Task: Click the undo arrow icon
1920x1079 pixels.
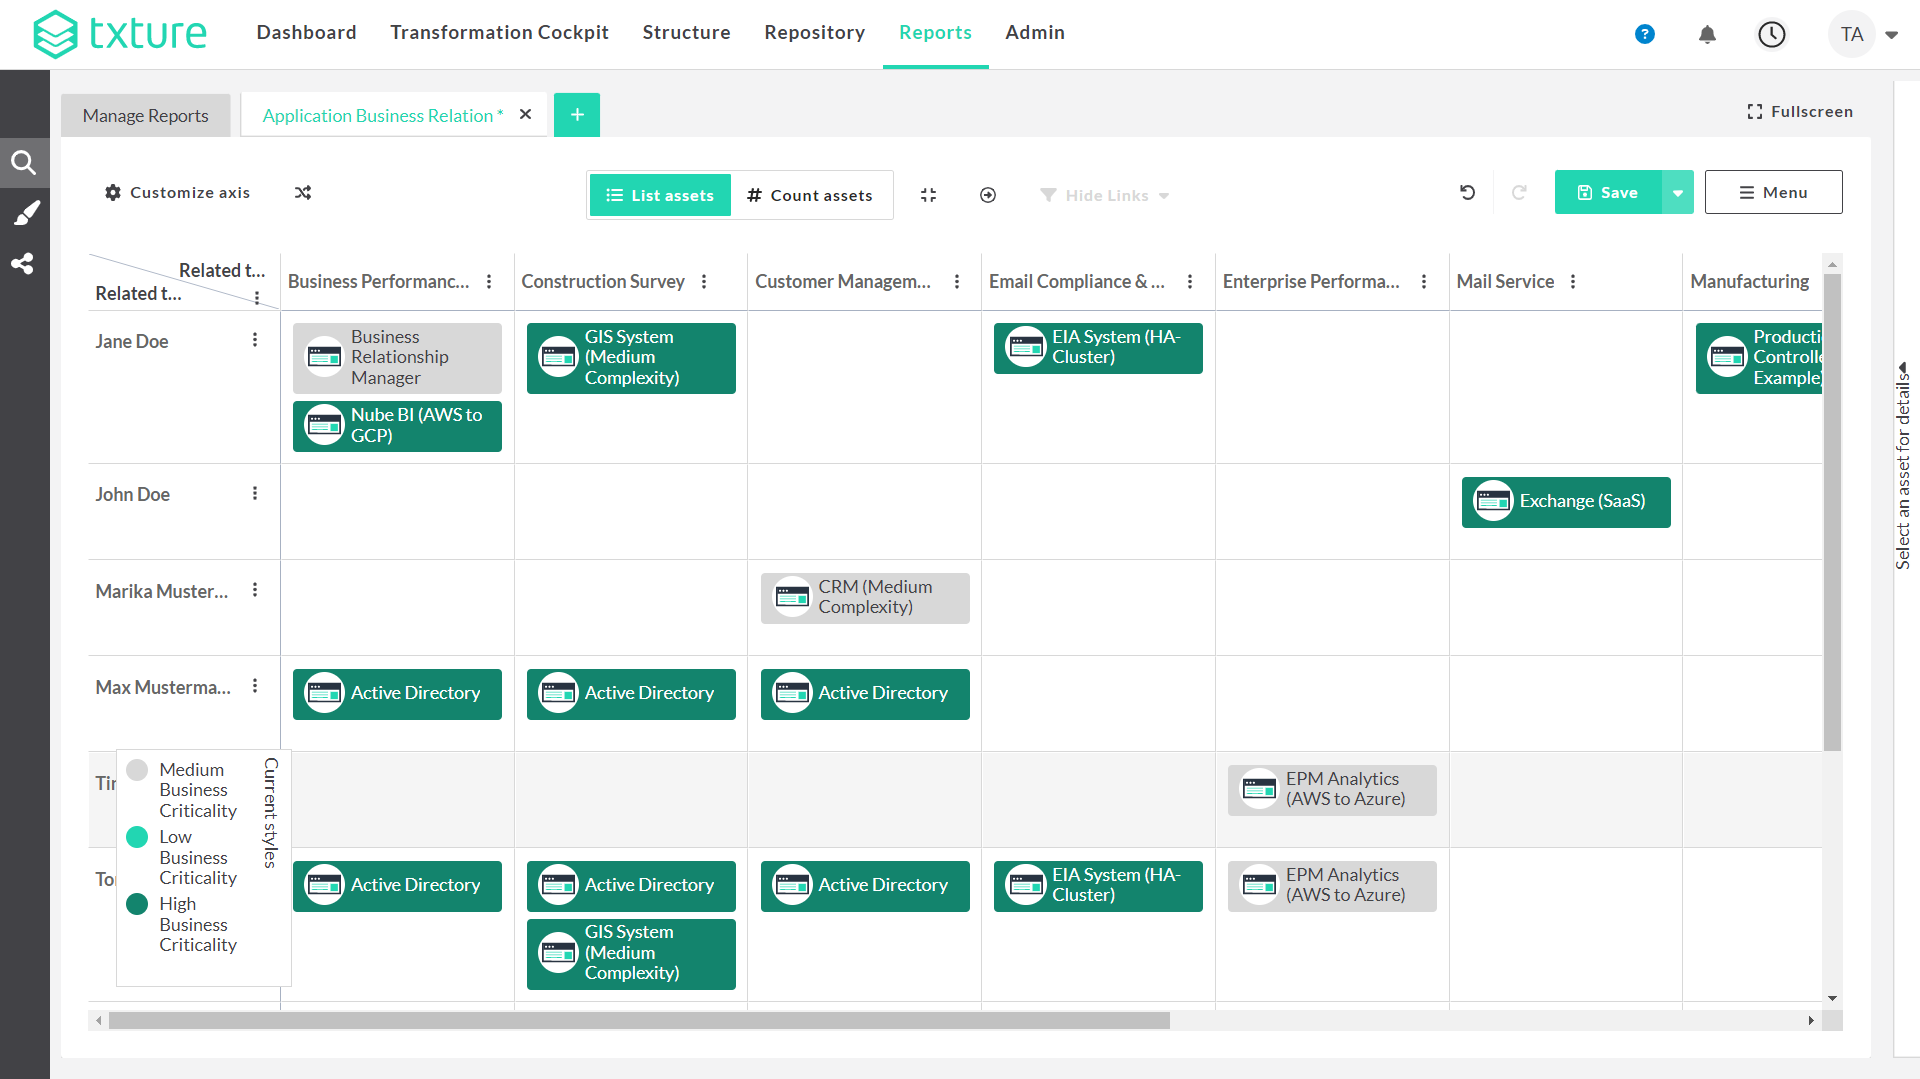Action: pyautogui.click(x=1467, y=193)
